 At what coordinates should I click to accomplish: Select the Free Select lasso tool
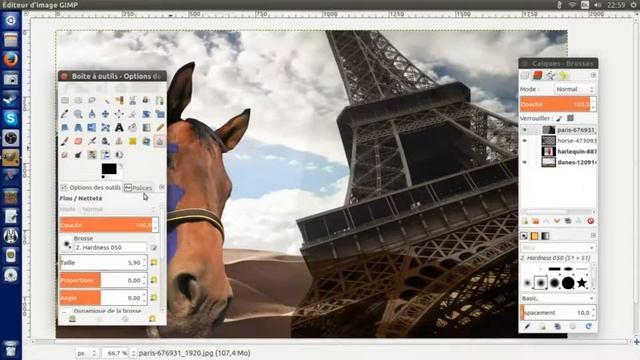92,100
